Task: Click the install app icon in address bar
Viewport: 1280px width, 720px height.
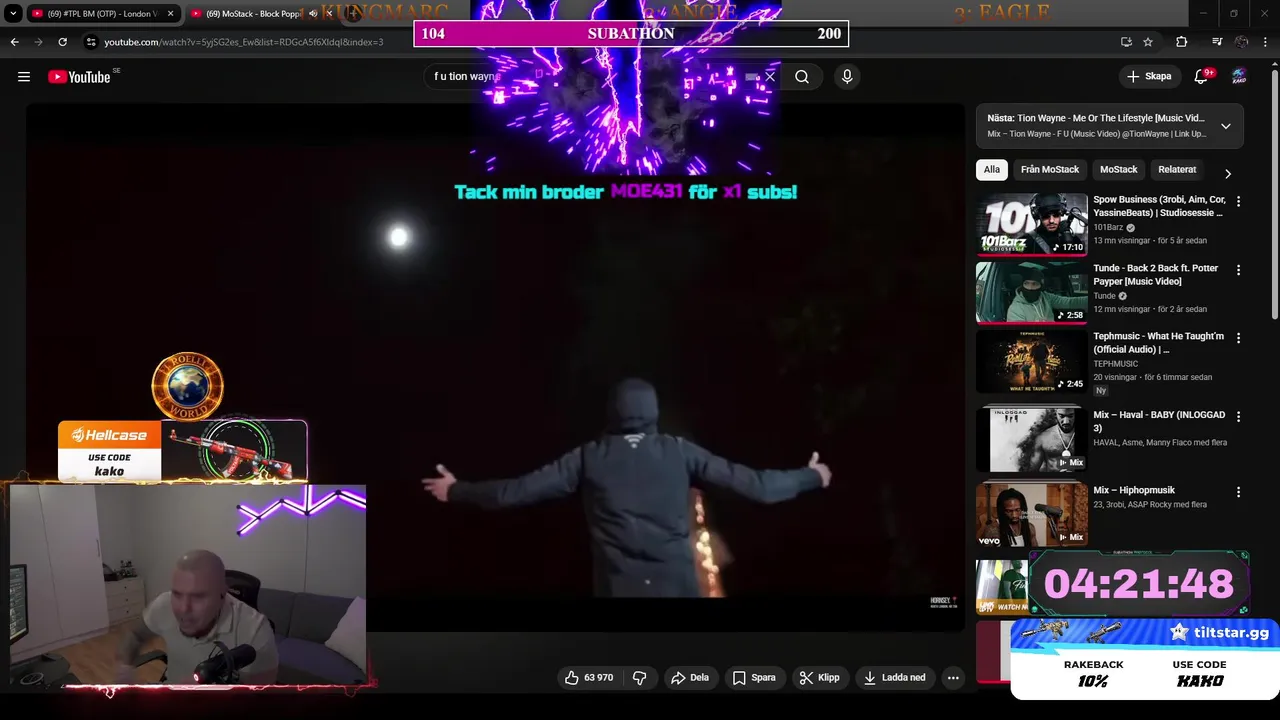Action: (x=1126, y=42)
